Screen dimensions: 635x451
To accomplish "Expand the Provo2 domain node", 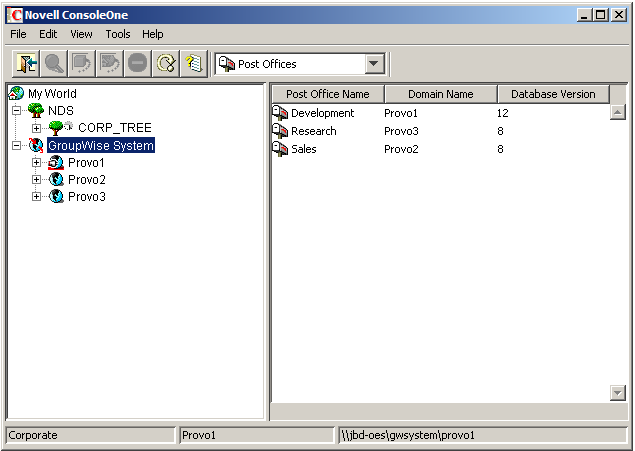I will tap(36, 179).
